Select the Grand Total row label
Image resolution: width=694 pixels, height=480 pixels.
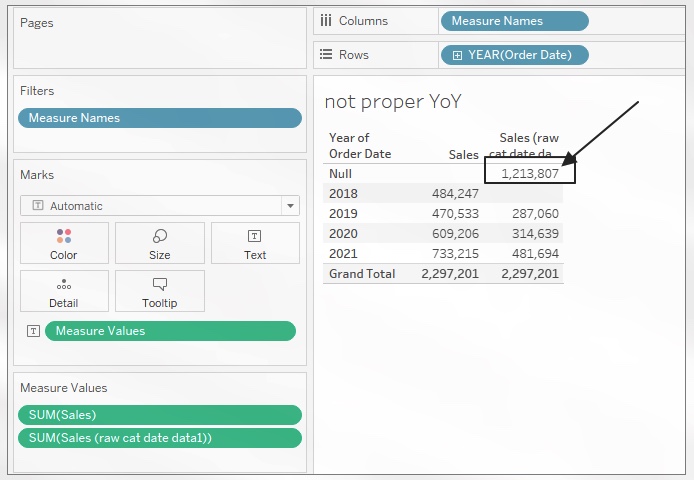362,273
